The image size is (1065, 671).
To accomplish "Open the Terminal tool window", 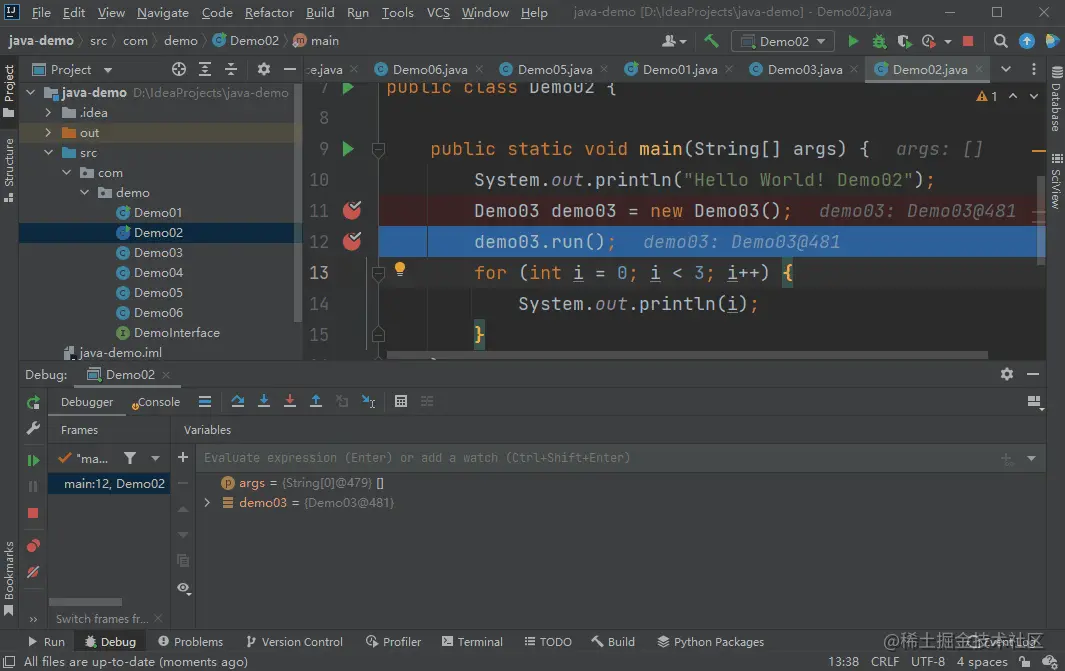I will coord(470,642).
